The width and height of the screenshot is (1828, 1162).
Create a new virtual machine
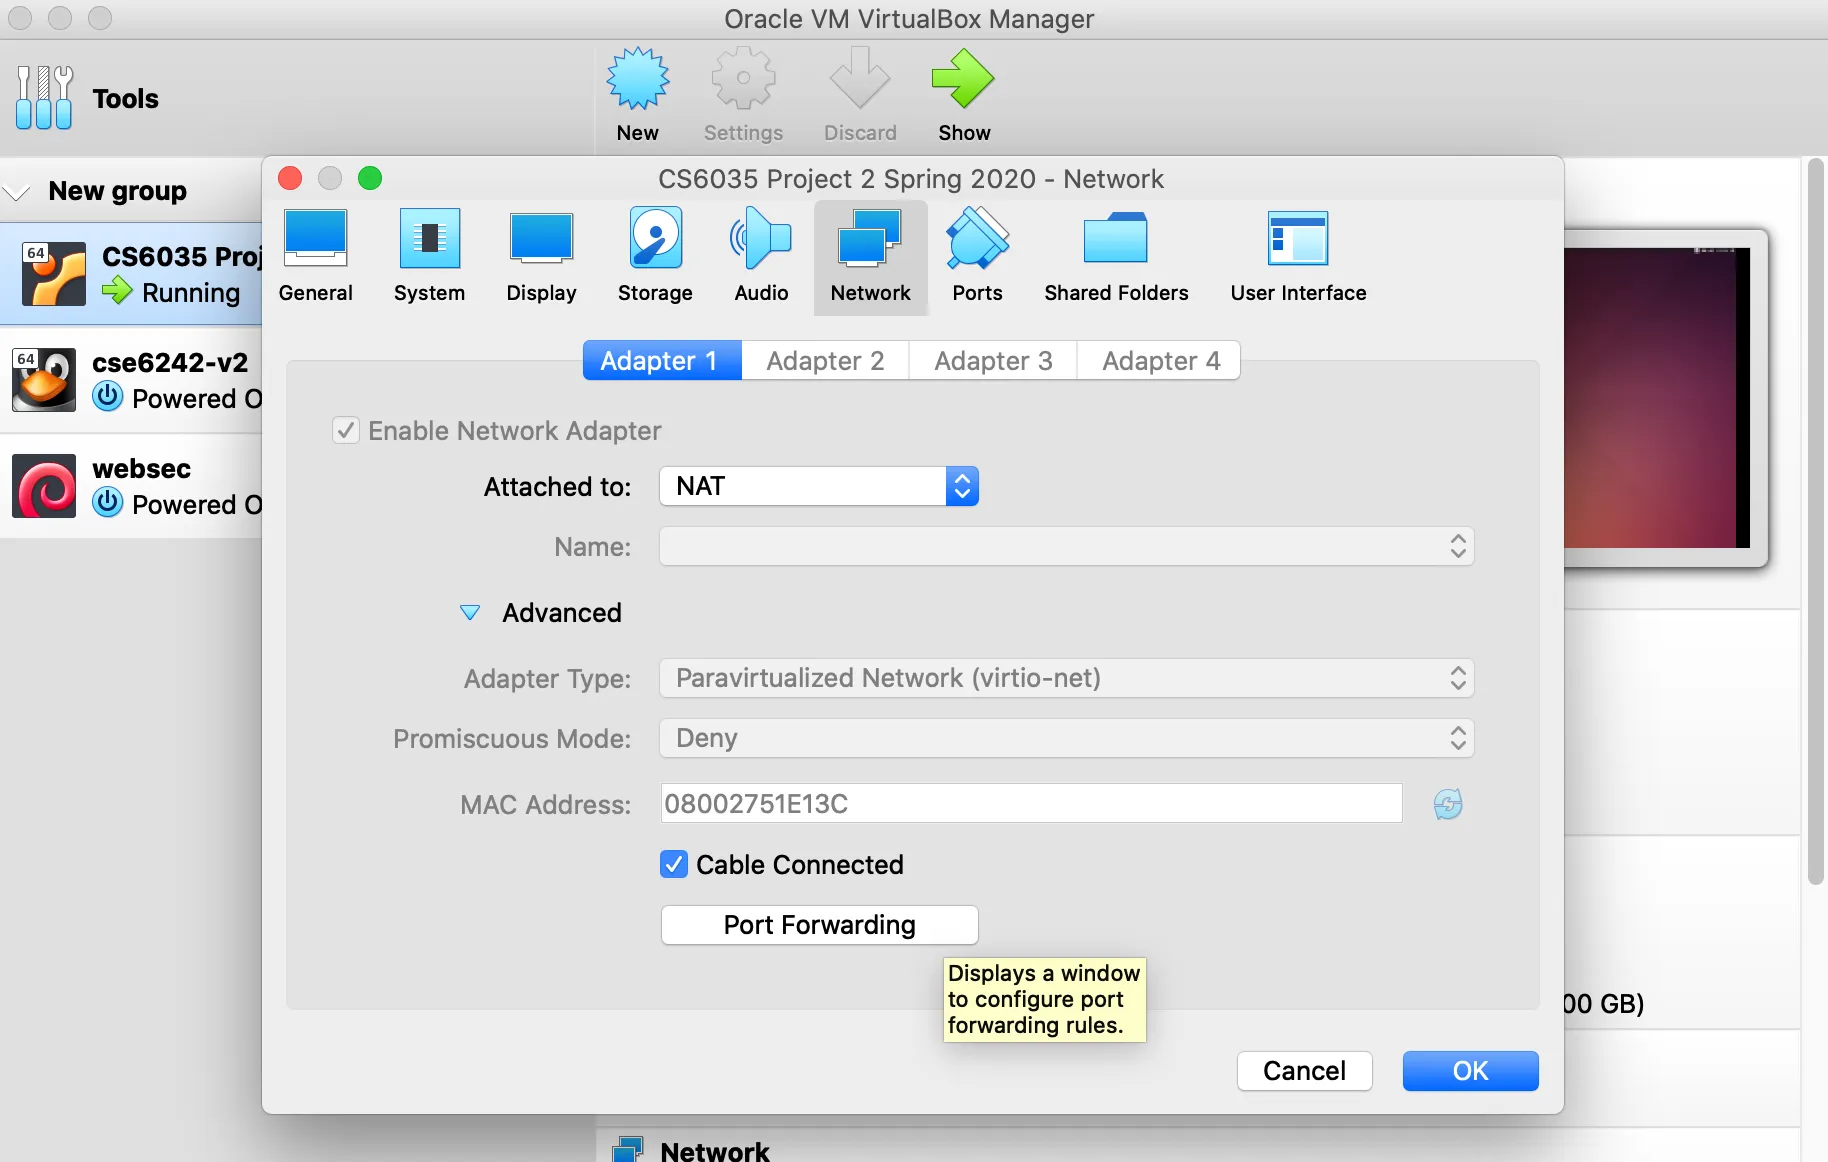click(637, 90)
